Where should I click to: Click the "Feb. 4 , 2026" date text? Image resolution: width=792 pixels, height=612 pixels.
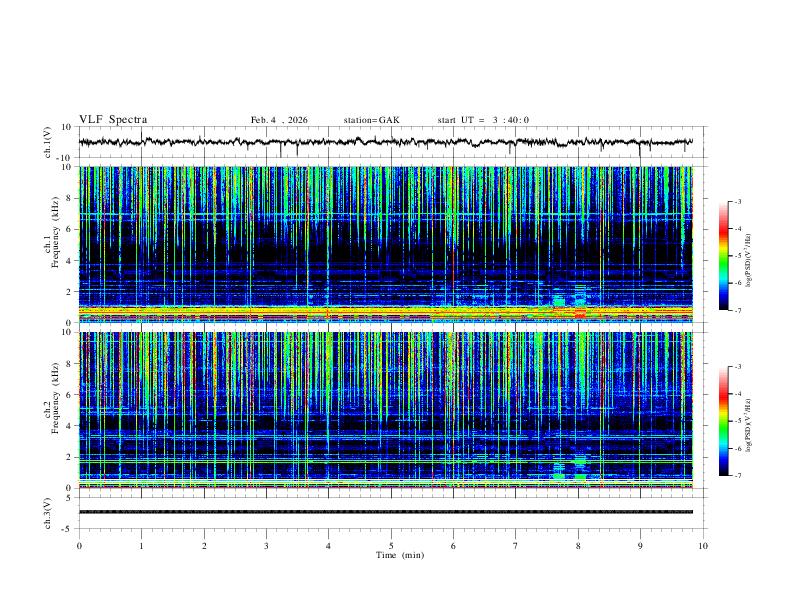[279, 120]
